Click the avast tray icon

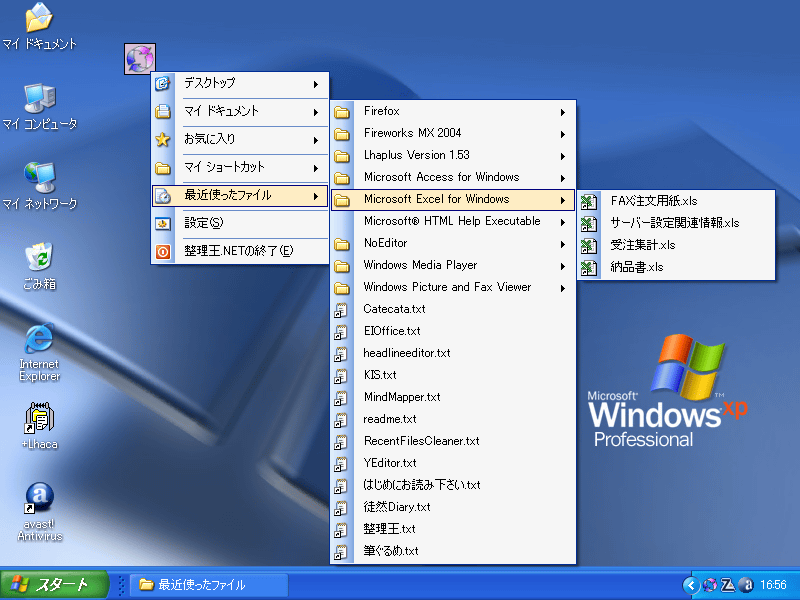coord(746,585)
